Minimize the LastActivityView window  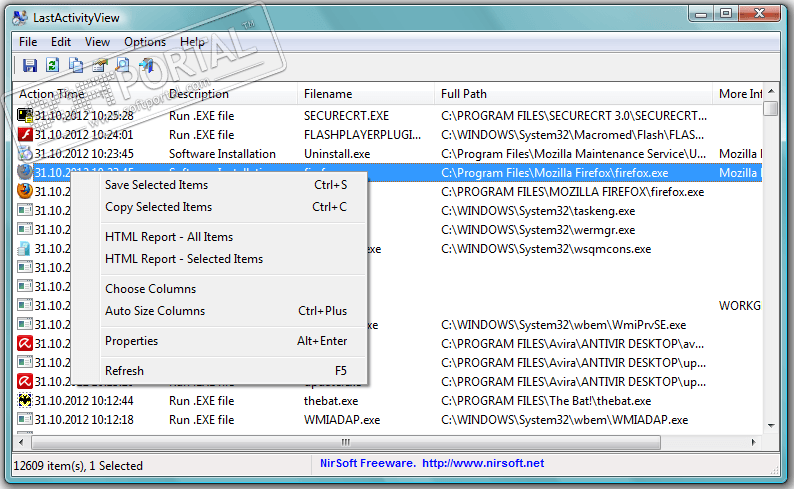(x=701, y=14)
